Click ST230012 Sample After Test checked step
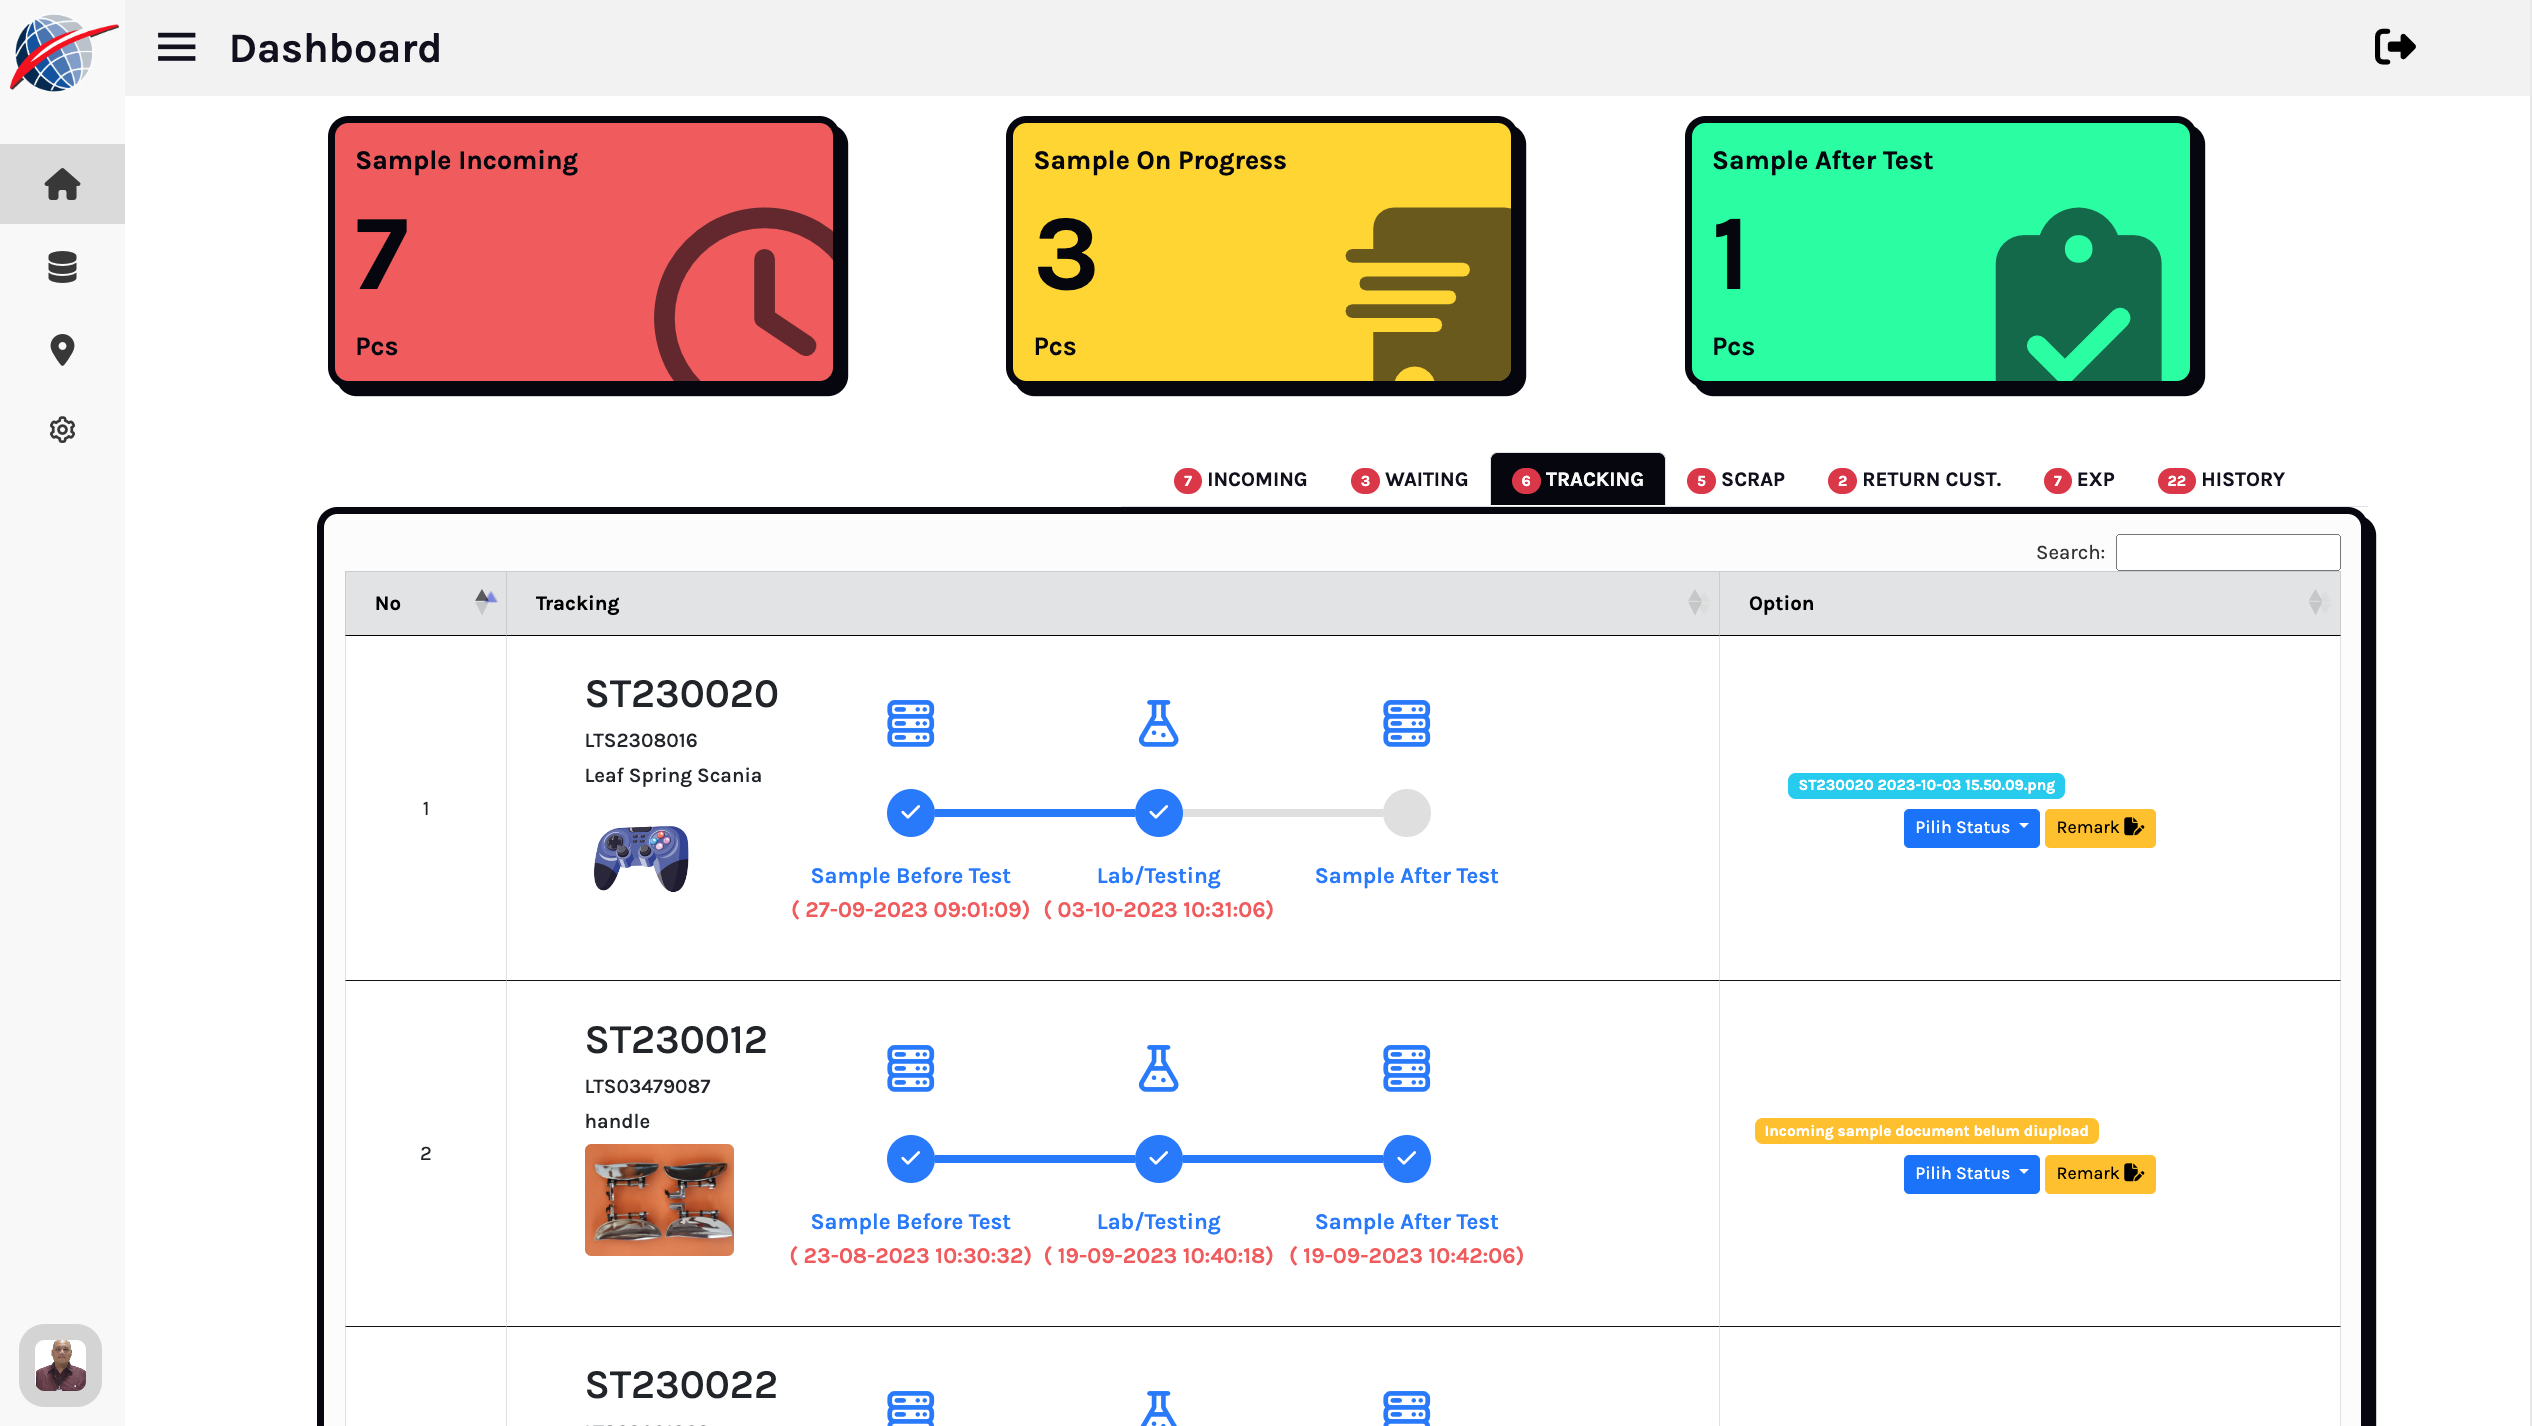The width and height of the screenshot is (2532, 1426). pyautogui.click(x=1406, y=1159)
